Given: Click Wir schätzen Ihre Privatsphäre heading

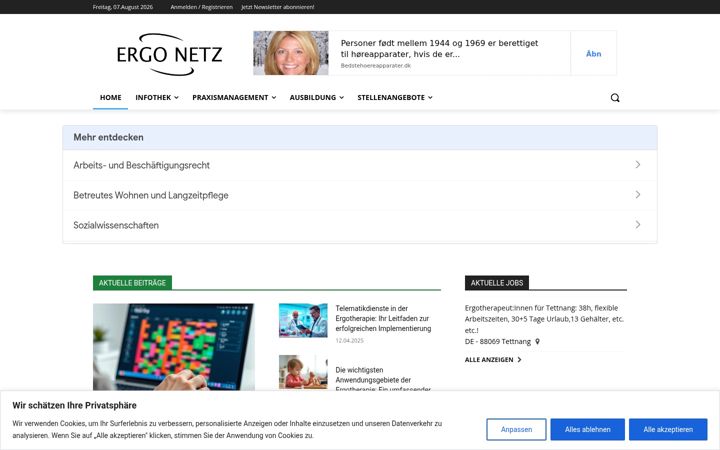Looking at the screenshot, I should click(74, 405).
